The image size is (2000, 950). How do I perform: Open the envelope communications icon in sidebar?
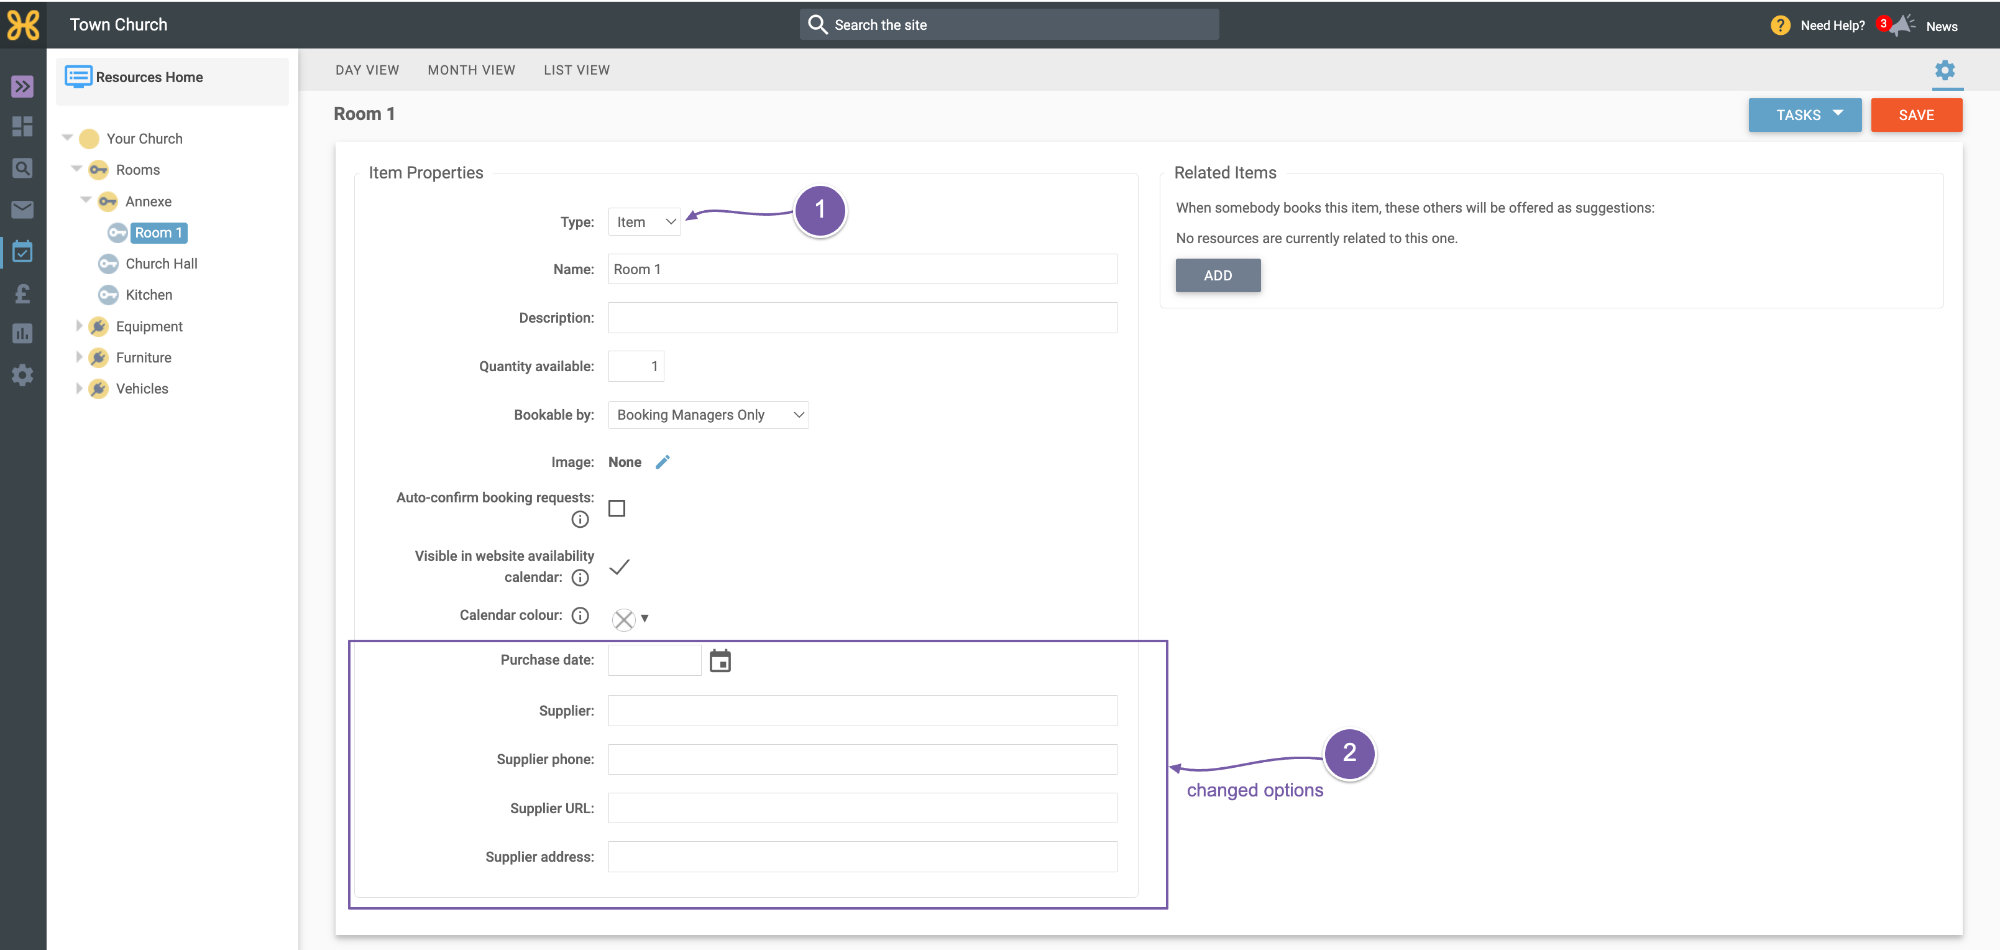tap(22, 209)
